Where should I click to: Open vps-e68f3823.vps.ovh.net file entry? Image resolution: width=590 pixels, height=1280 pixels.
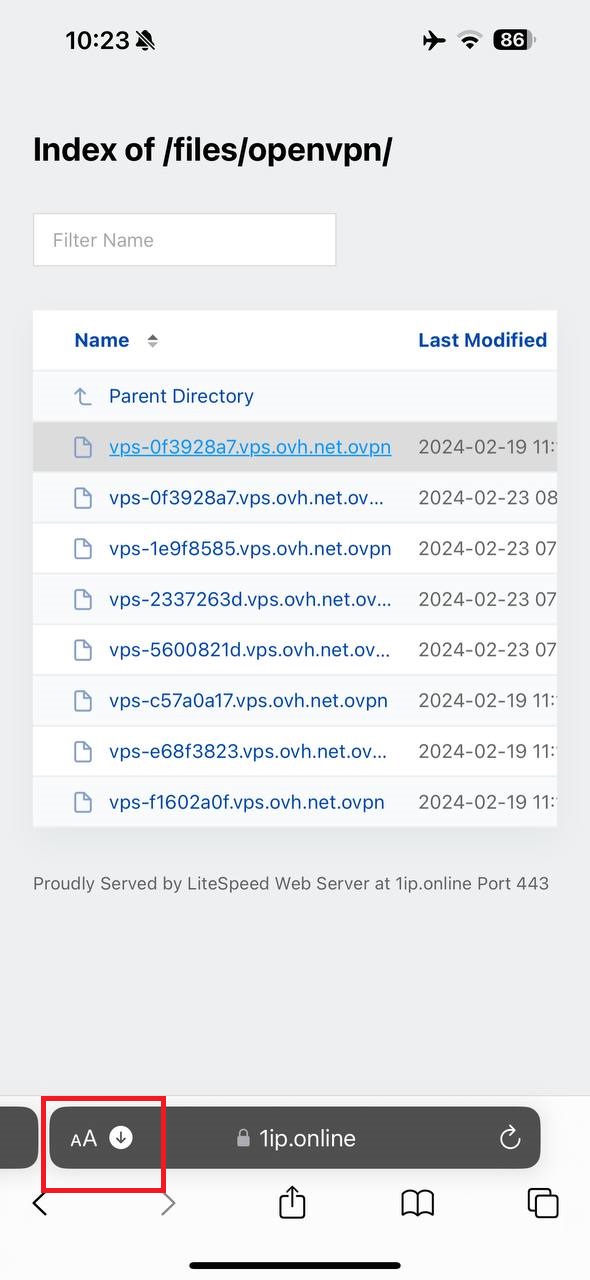coord(248,751)
